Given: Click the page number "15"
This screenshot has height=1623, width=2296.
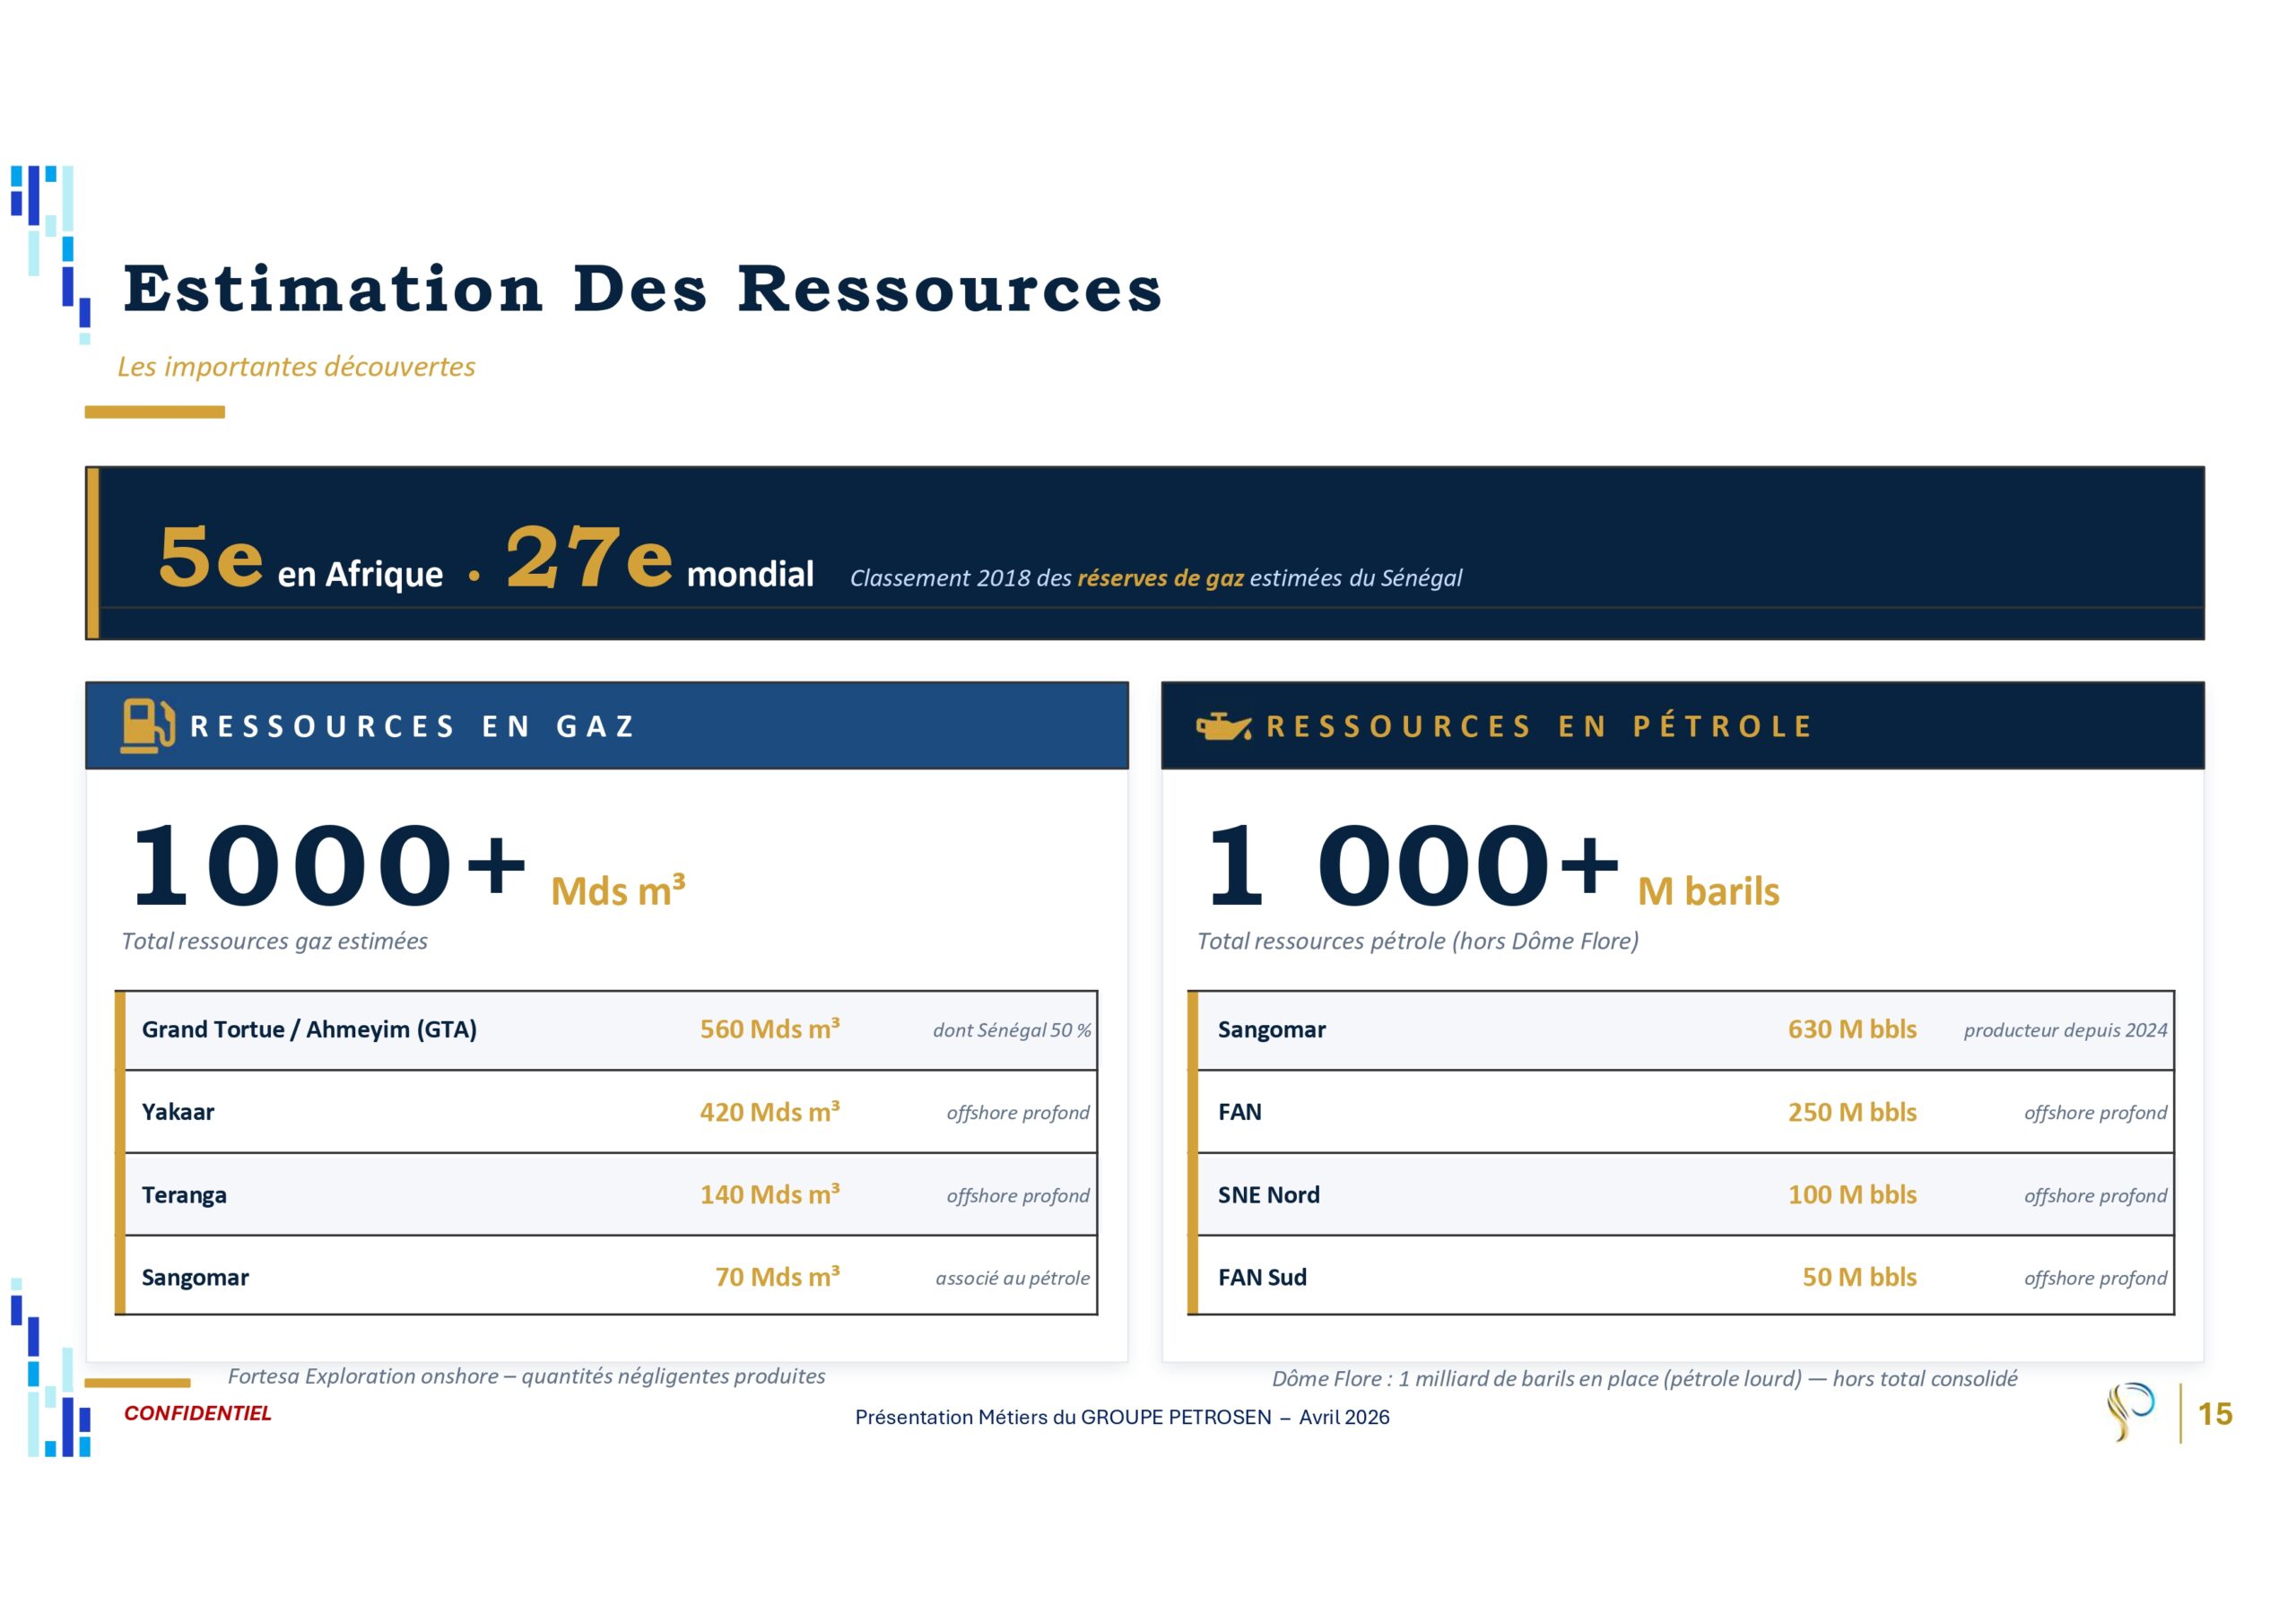Looking at the screenshot, I should pyautogui.click(x=2215, y=1414).
